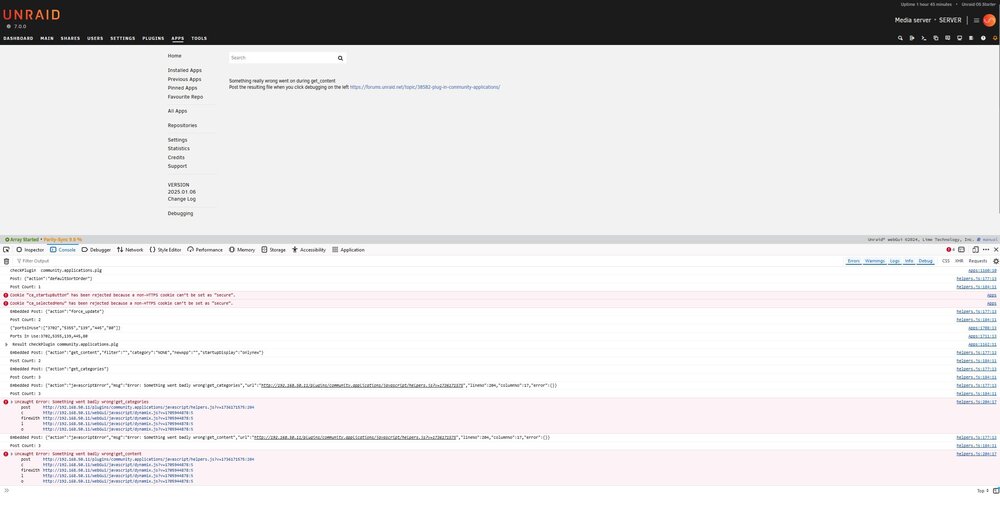Viewport: 1000px width, 508px height.
Task: Toggle split console icon in DevTools
Action: [962, 250]
